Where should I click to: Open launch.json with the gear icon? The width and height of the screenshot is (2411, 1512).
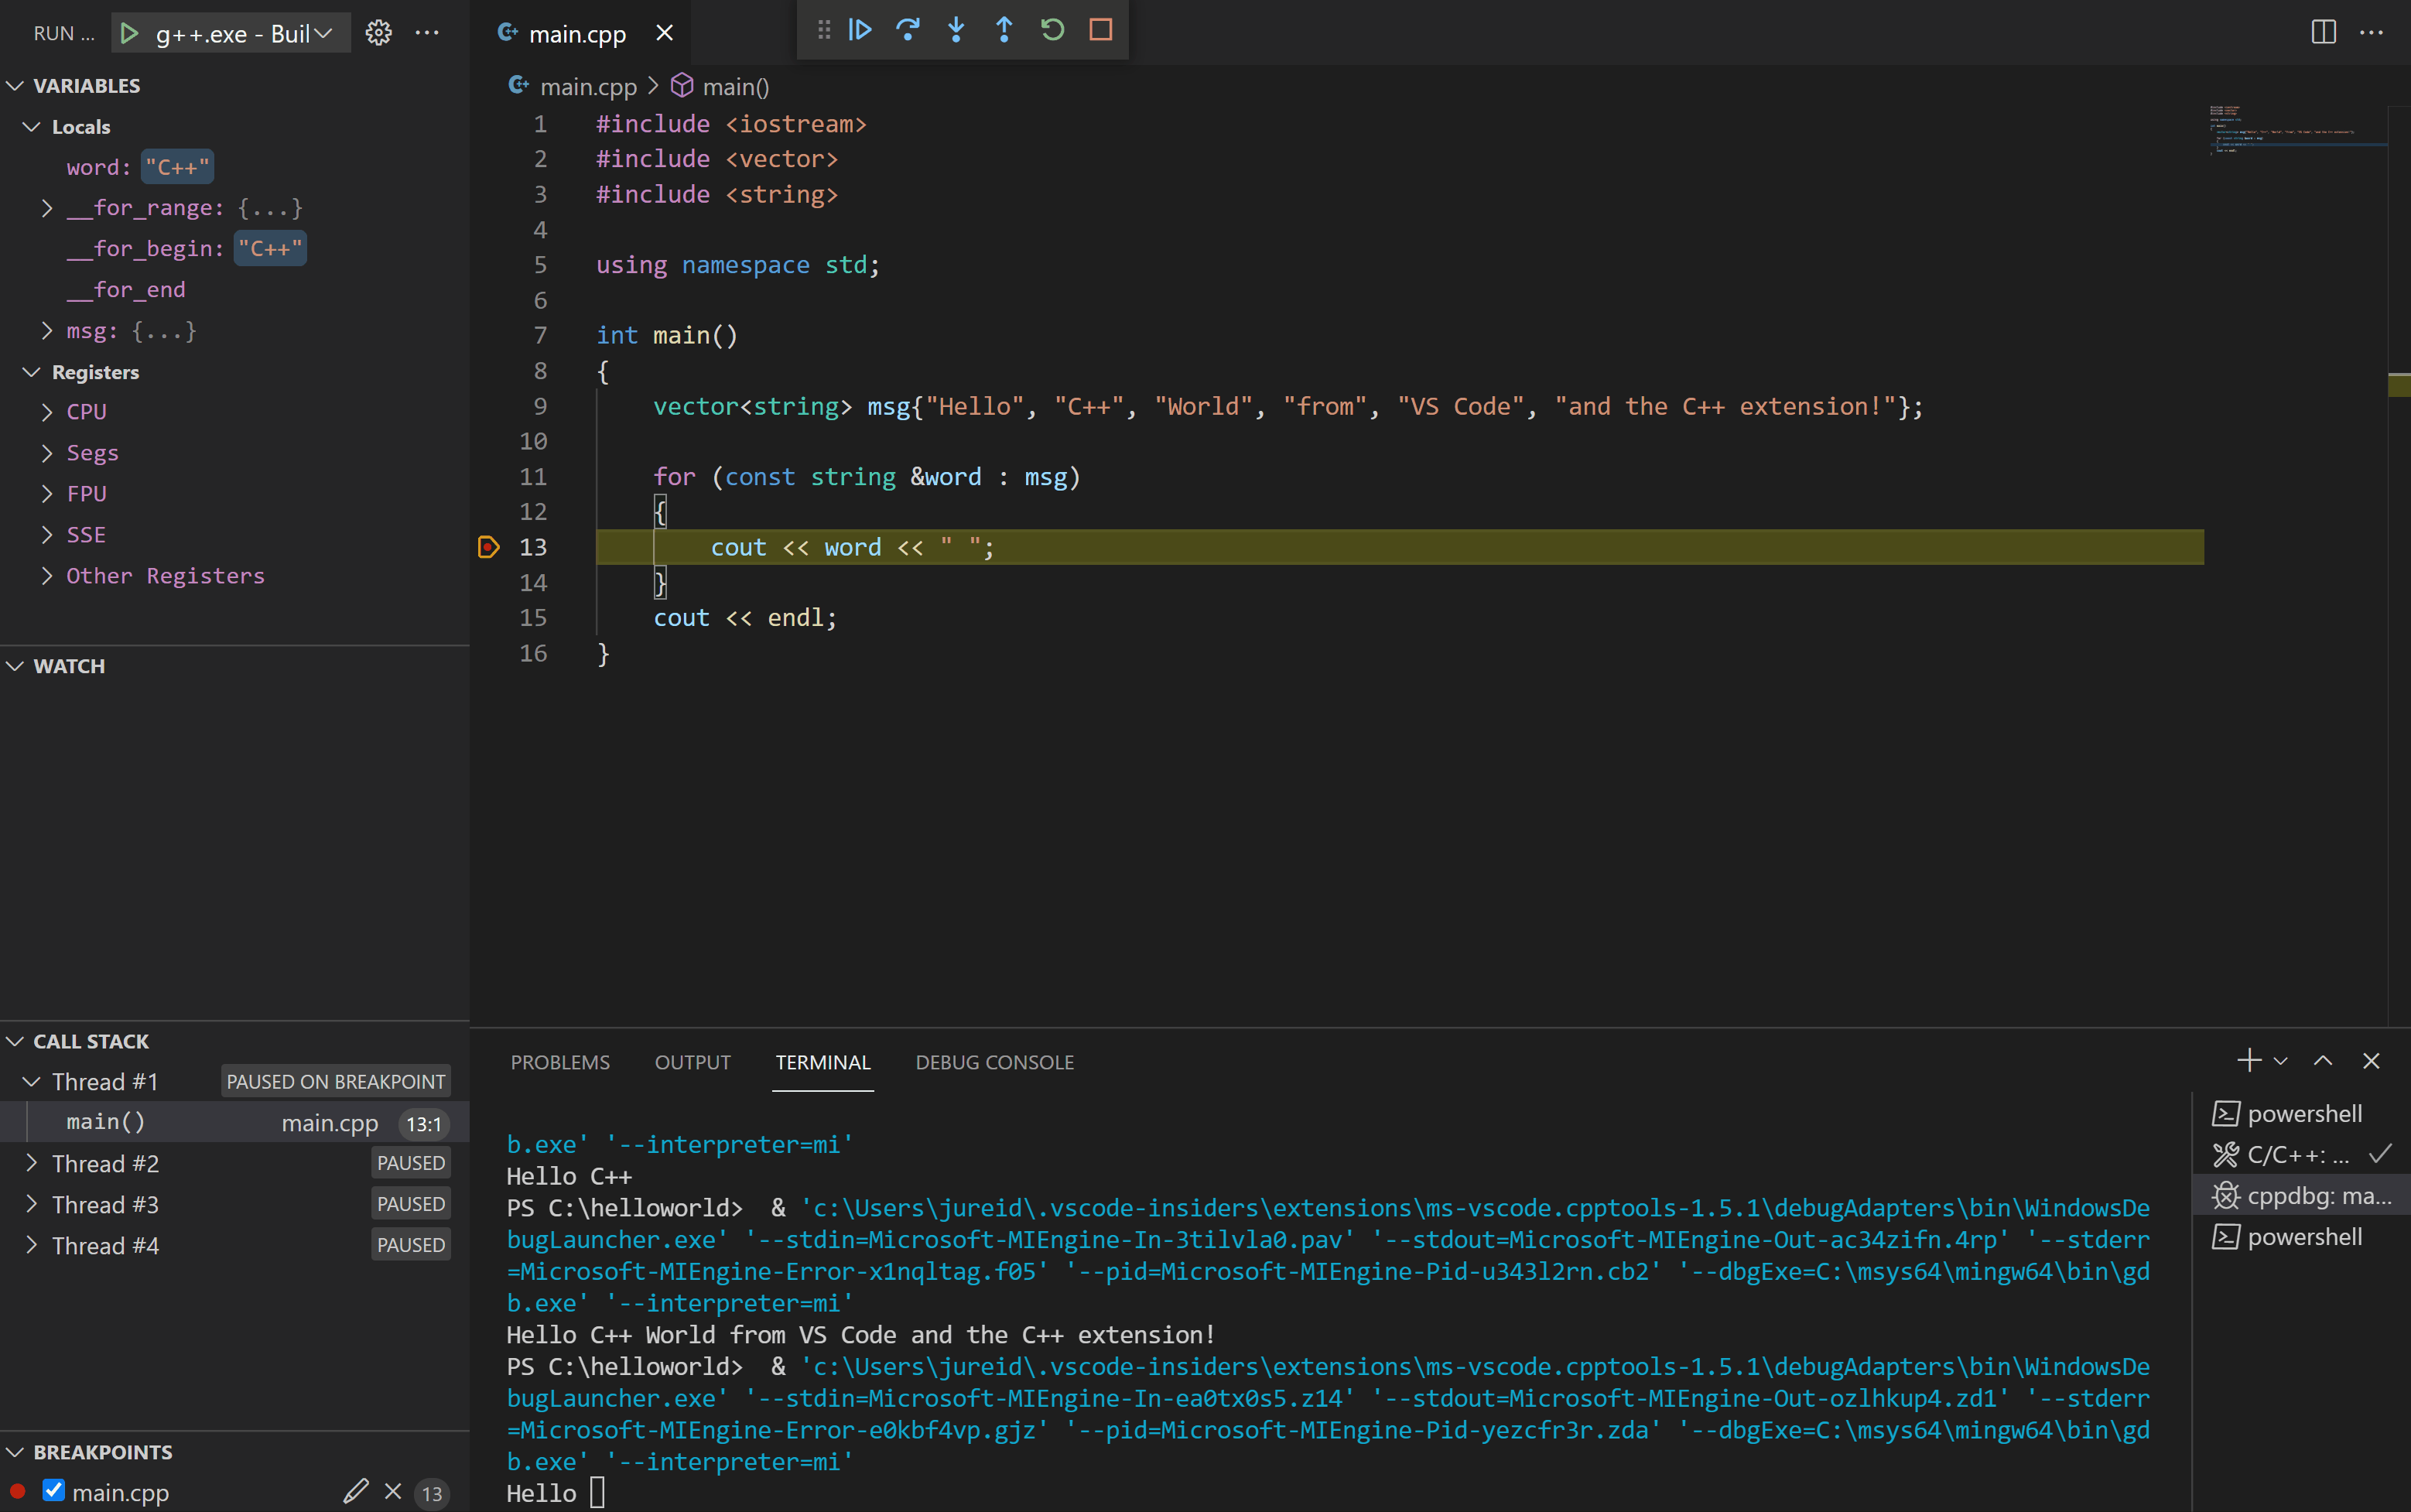[378, 33]
